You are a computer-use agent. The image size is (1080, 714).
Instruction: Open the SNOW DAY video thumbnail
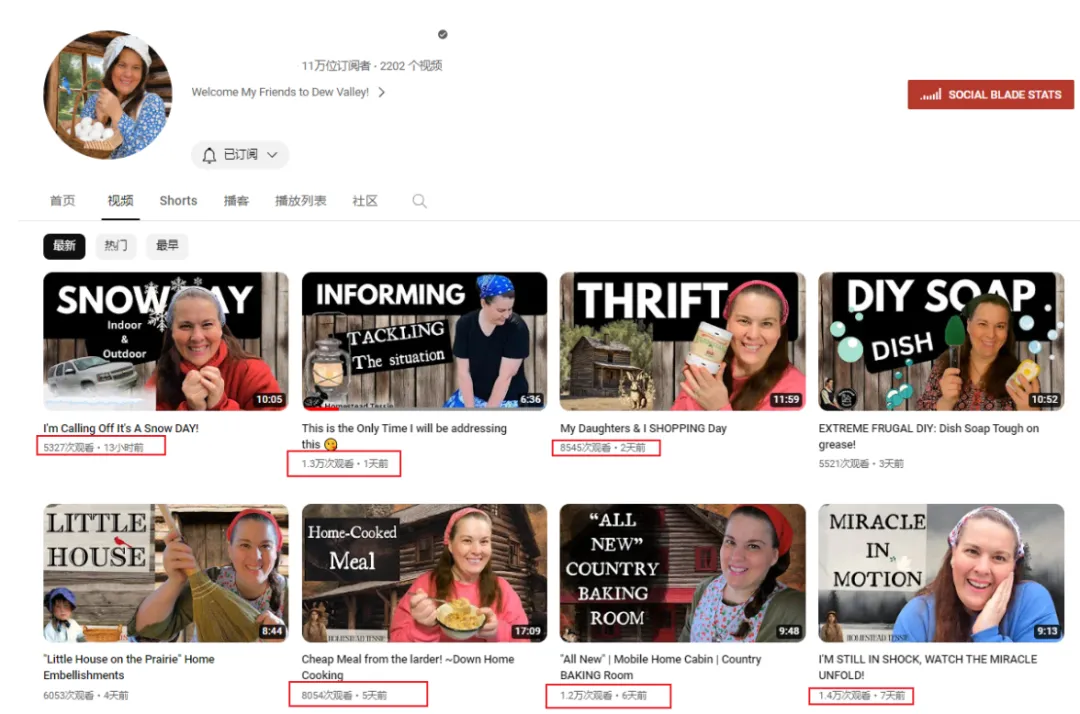[166, 342]
